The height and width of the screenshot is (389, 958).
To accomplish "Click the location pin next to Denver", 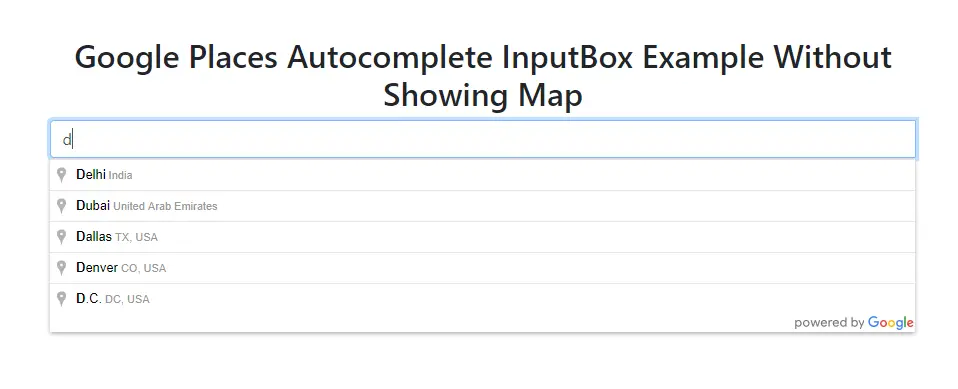I will (x=61, y=268).
